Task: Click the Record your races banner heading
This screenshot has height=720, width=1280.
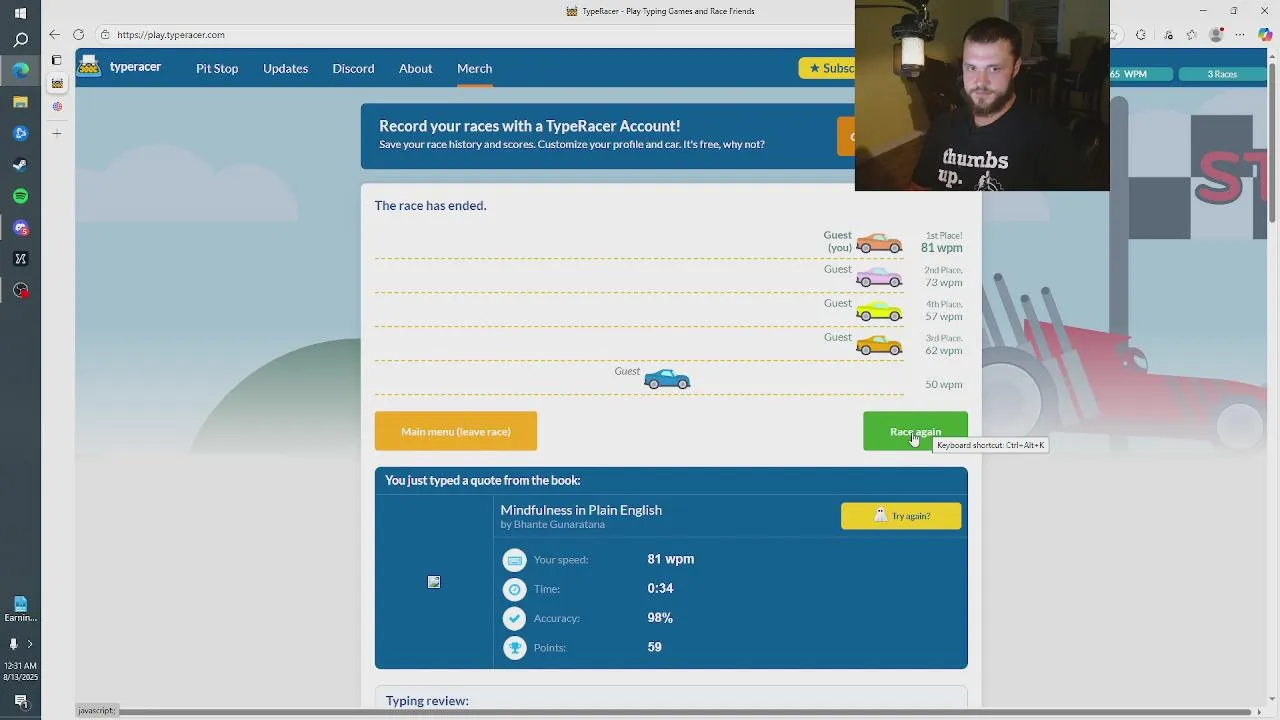Action: tap(529, 126)
